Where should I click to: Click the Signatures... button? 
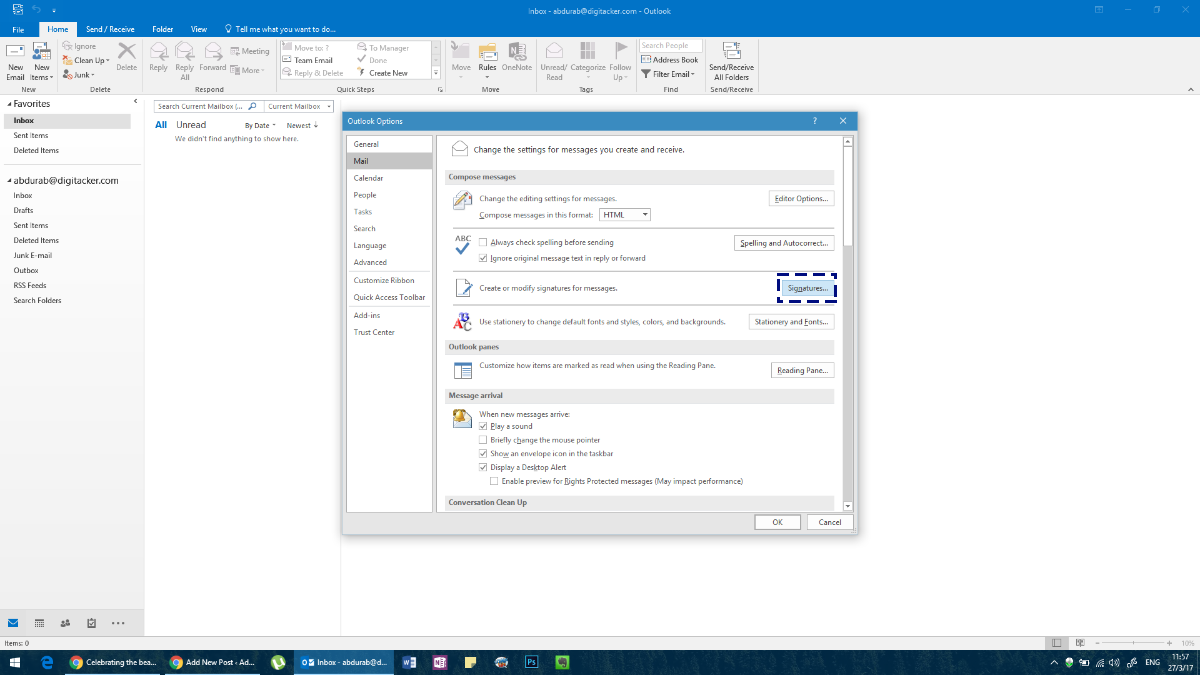807,288
